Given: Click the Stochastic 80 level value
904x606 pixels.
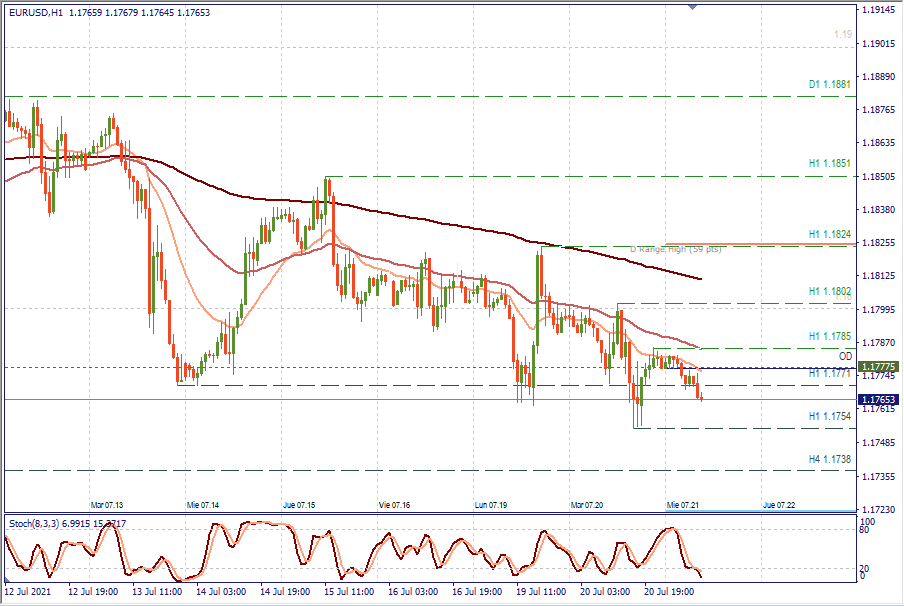Looking at the screenshot, I should (864, 530).
